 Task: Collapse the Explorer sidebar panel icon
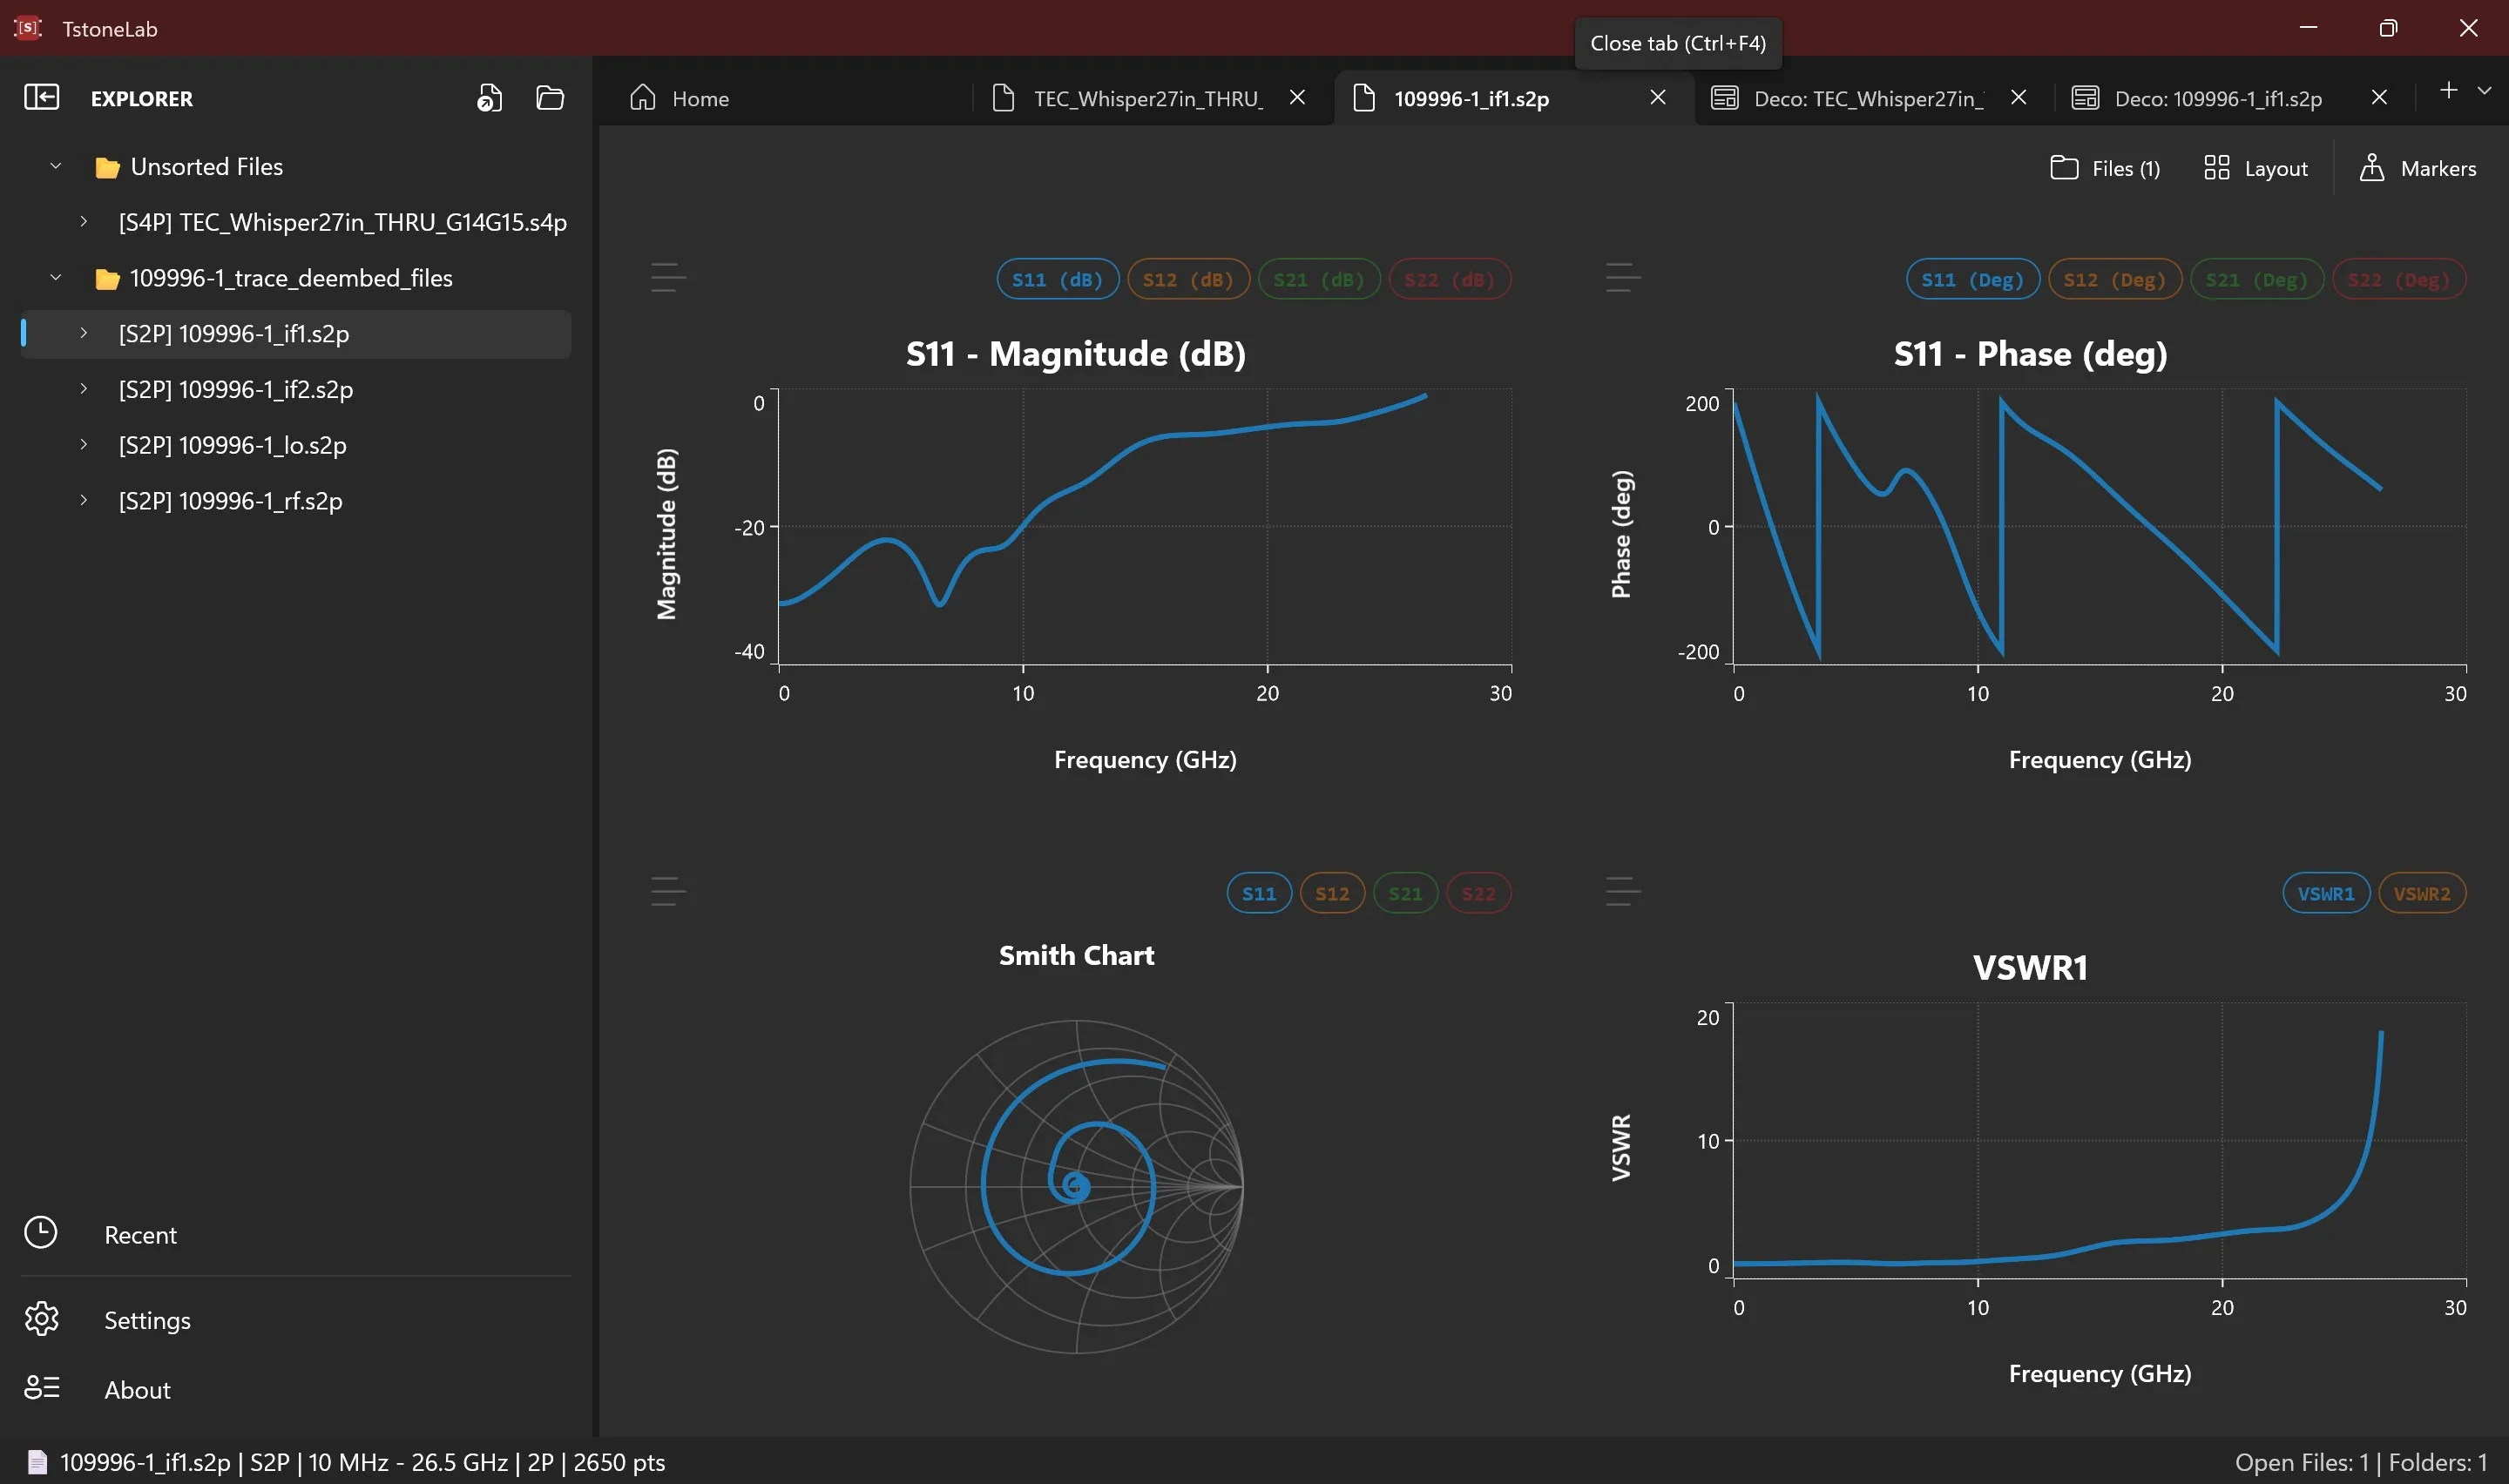[41, 97]
